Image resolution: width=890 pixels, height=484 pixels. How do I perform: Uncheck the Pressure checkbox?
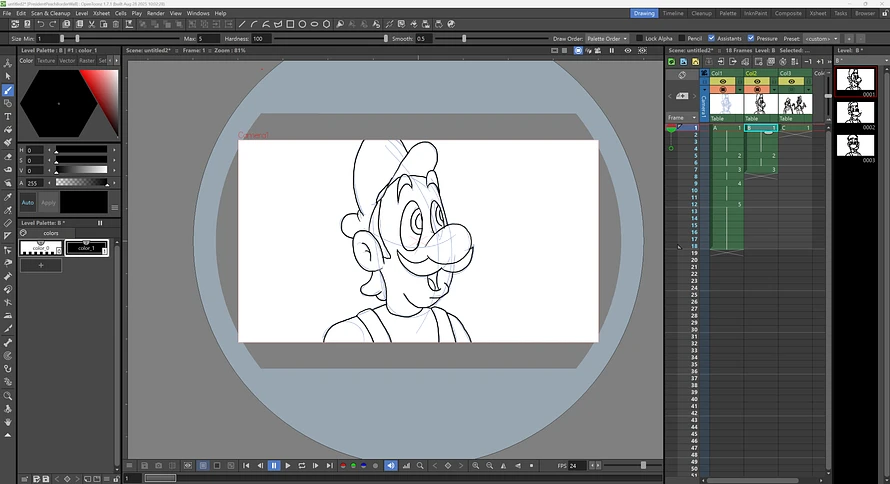click(x=751, y=39)
